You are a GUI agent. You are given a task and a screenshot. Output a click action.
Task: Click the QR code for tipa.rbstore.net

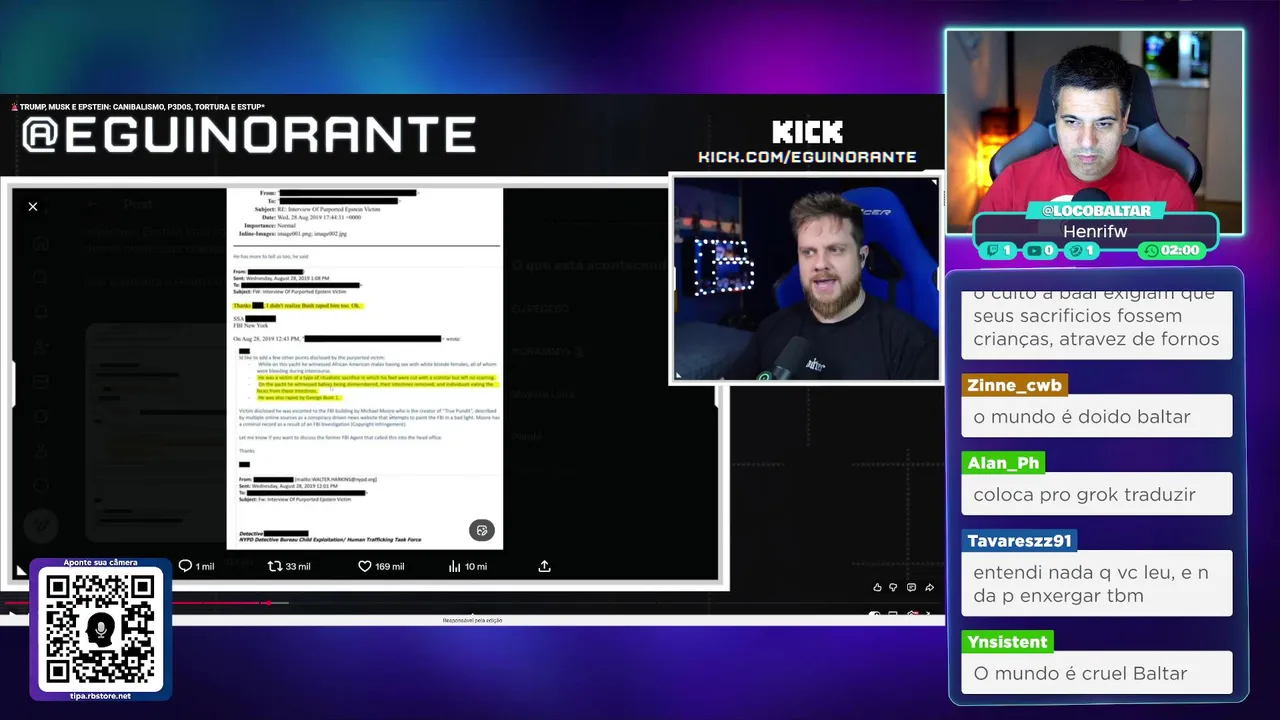(x=100, y=629)
